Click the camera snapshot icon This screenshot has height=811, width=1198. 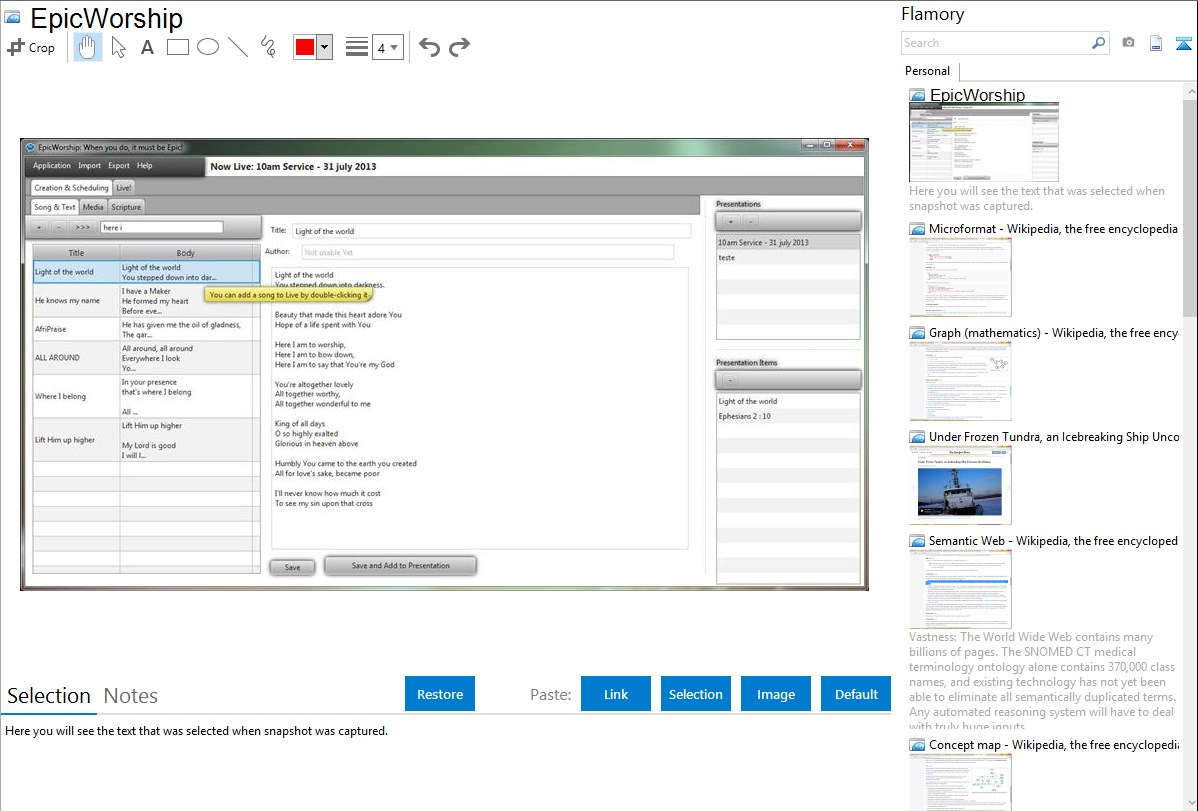coord(1128,43)
